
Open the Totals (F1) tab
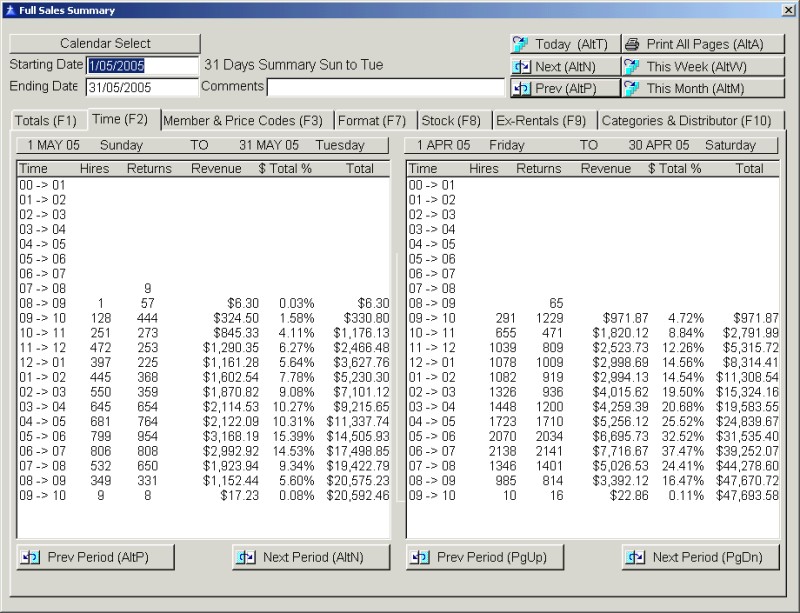click(x=46, y=121)
